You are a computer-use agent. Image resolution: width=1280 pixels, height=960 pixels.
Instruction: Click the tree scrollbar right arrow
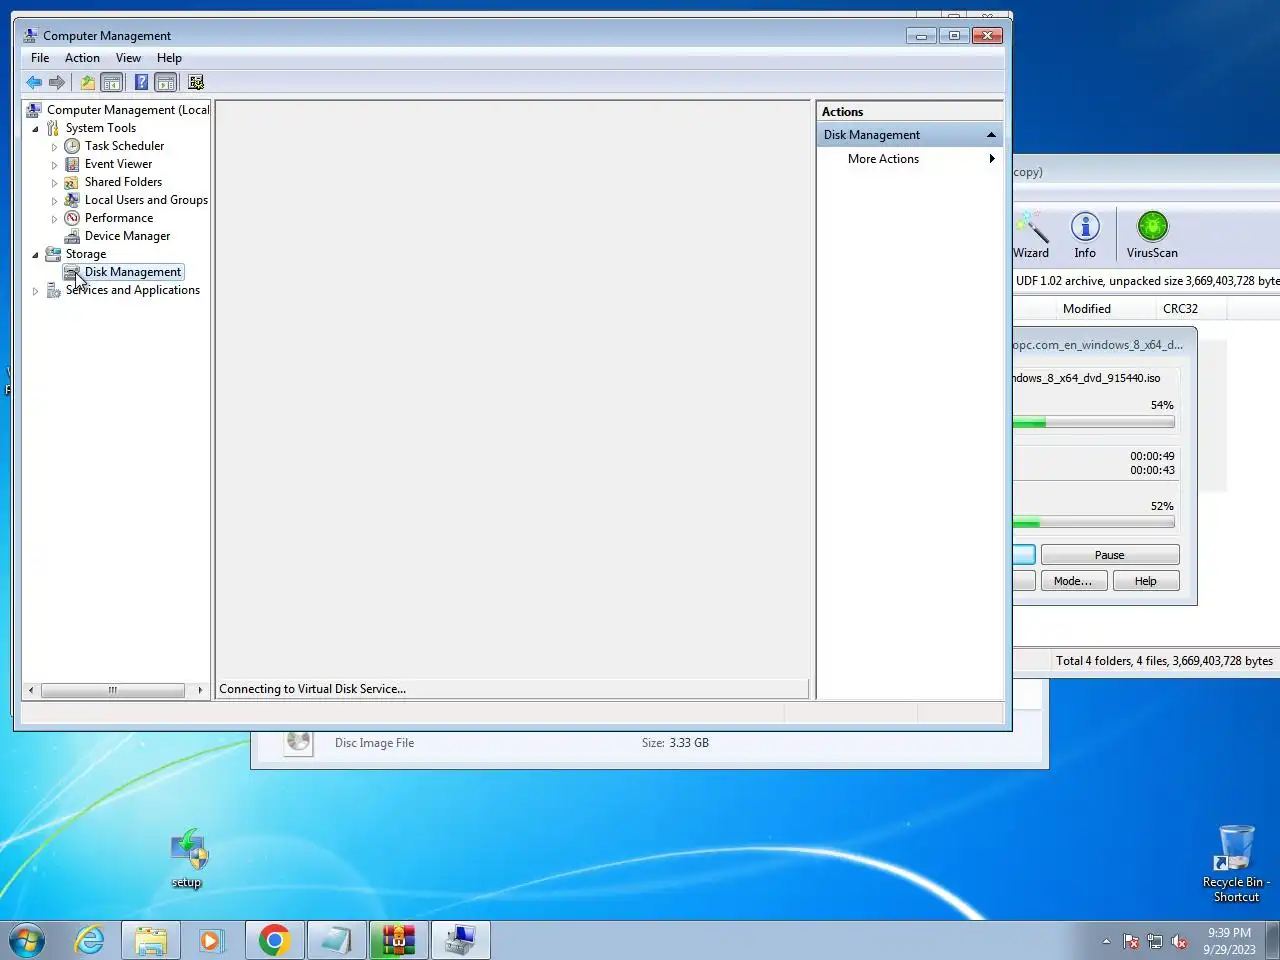tap(200, 690)
